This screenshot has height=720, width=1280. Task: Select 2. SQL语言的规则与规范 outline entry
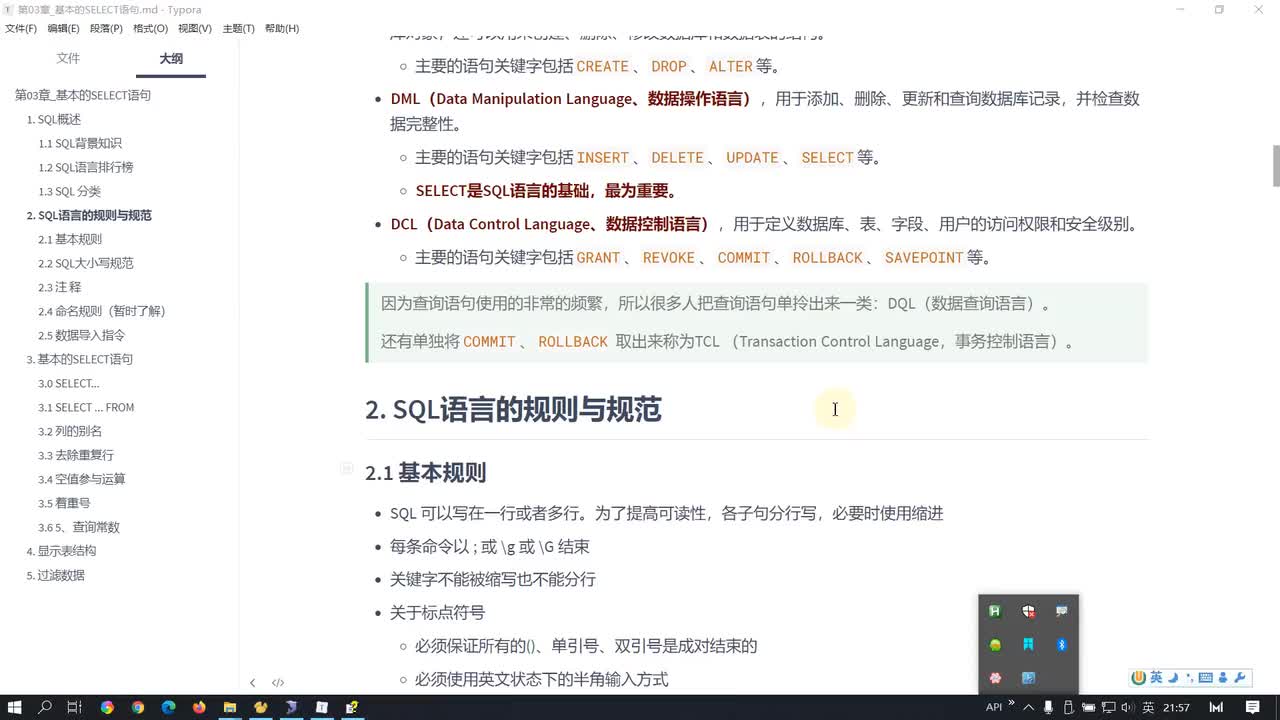point(89,215)
